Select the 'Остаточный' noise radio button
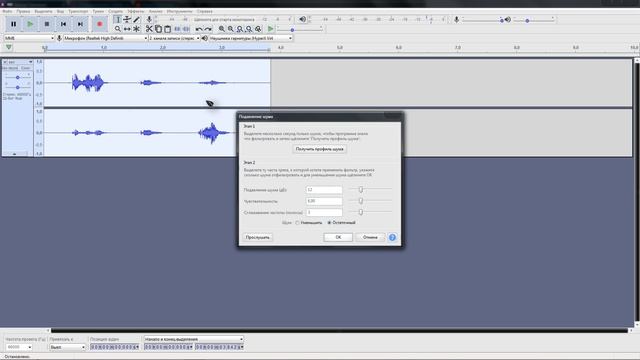 click(x=329, y=223)
